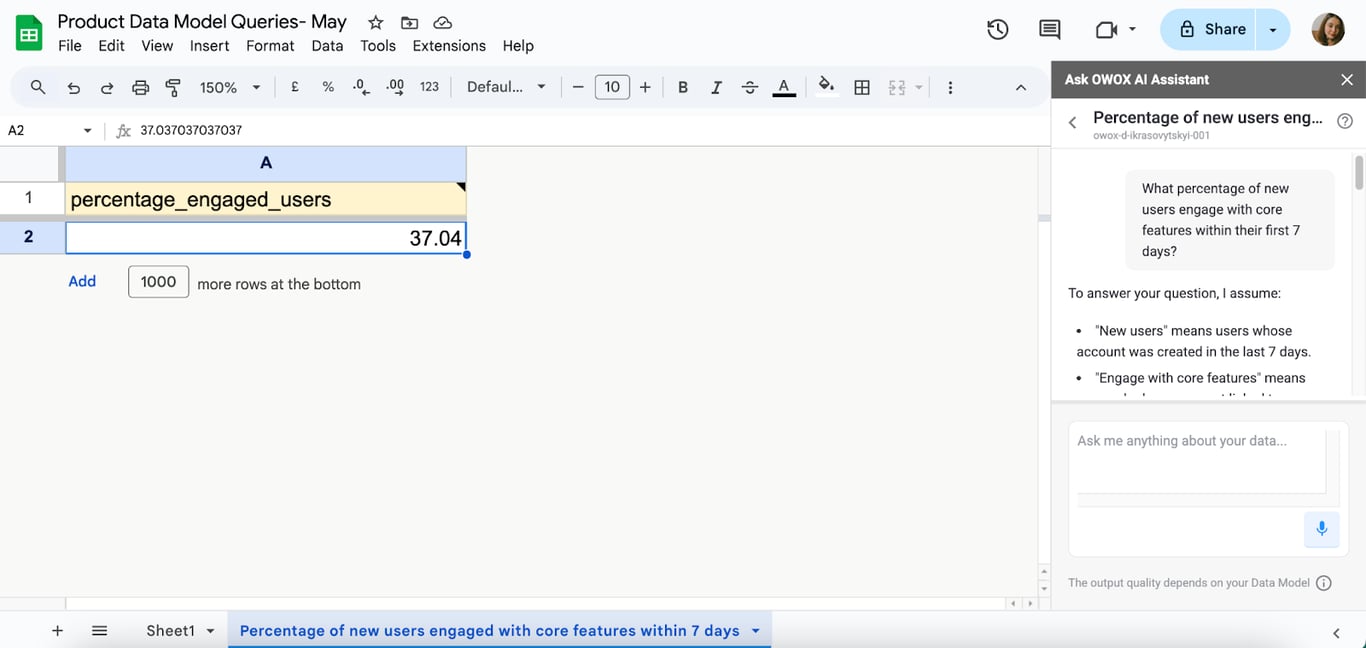Go back in the OWOX assistant panel
The width and height of the screenshot is (1366, 648).
tap(1072, 123)
